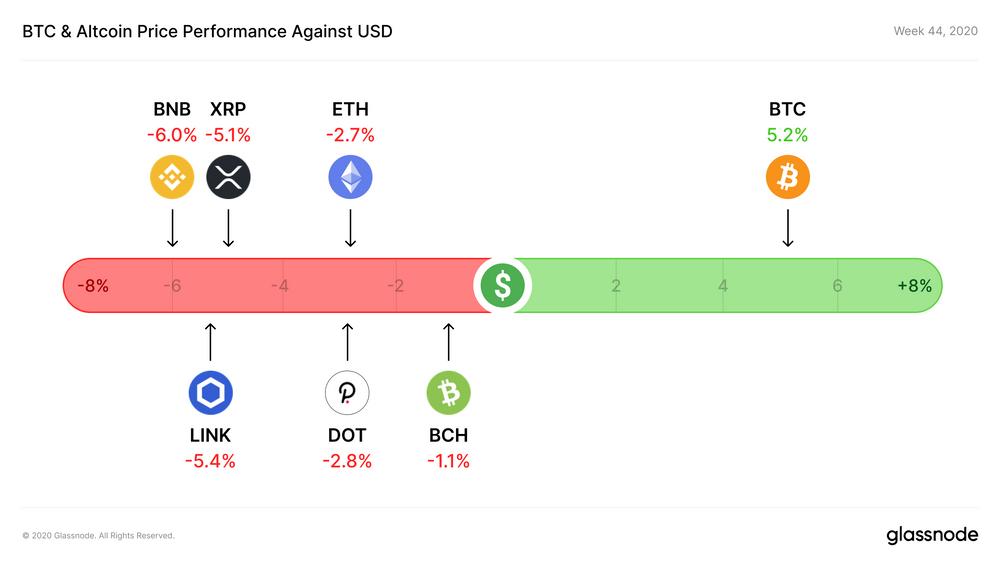This screenshot has width=1000, height=563.
Task: Click the Binance BNB coin icon
Action: (x=172, y=178)
